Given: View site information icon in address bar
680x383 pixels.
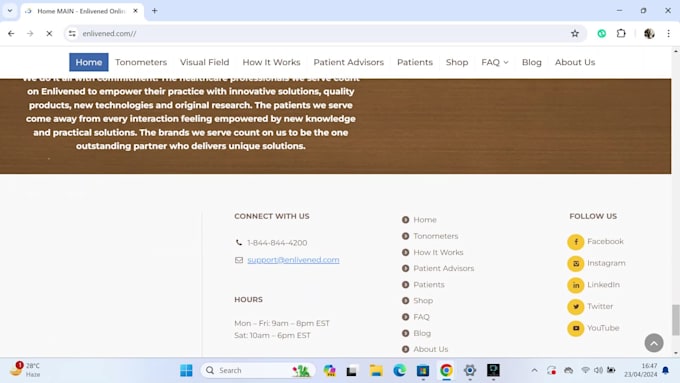Looking at the screenshot, I should pyautogui.click(x=72, y=33).
